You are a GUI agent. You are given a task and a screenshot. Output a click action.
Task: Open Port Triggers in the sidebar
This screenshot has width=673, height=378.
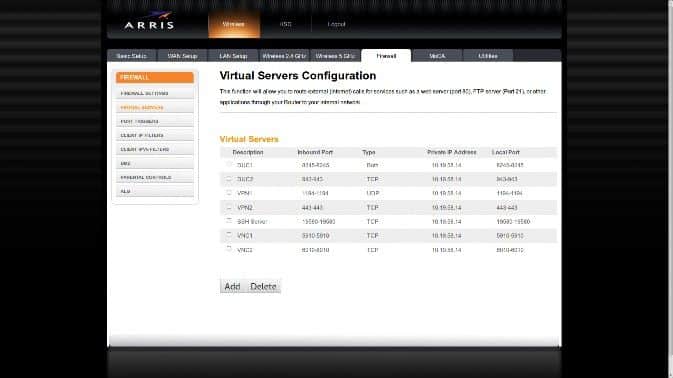point(155,121)
